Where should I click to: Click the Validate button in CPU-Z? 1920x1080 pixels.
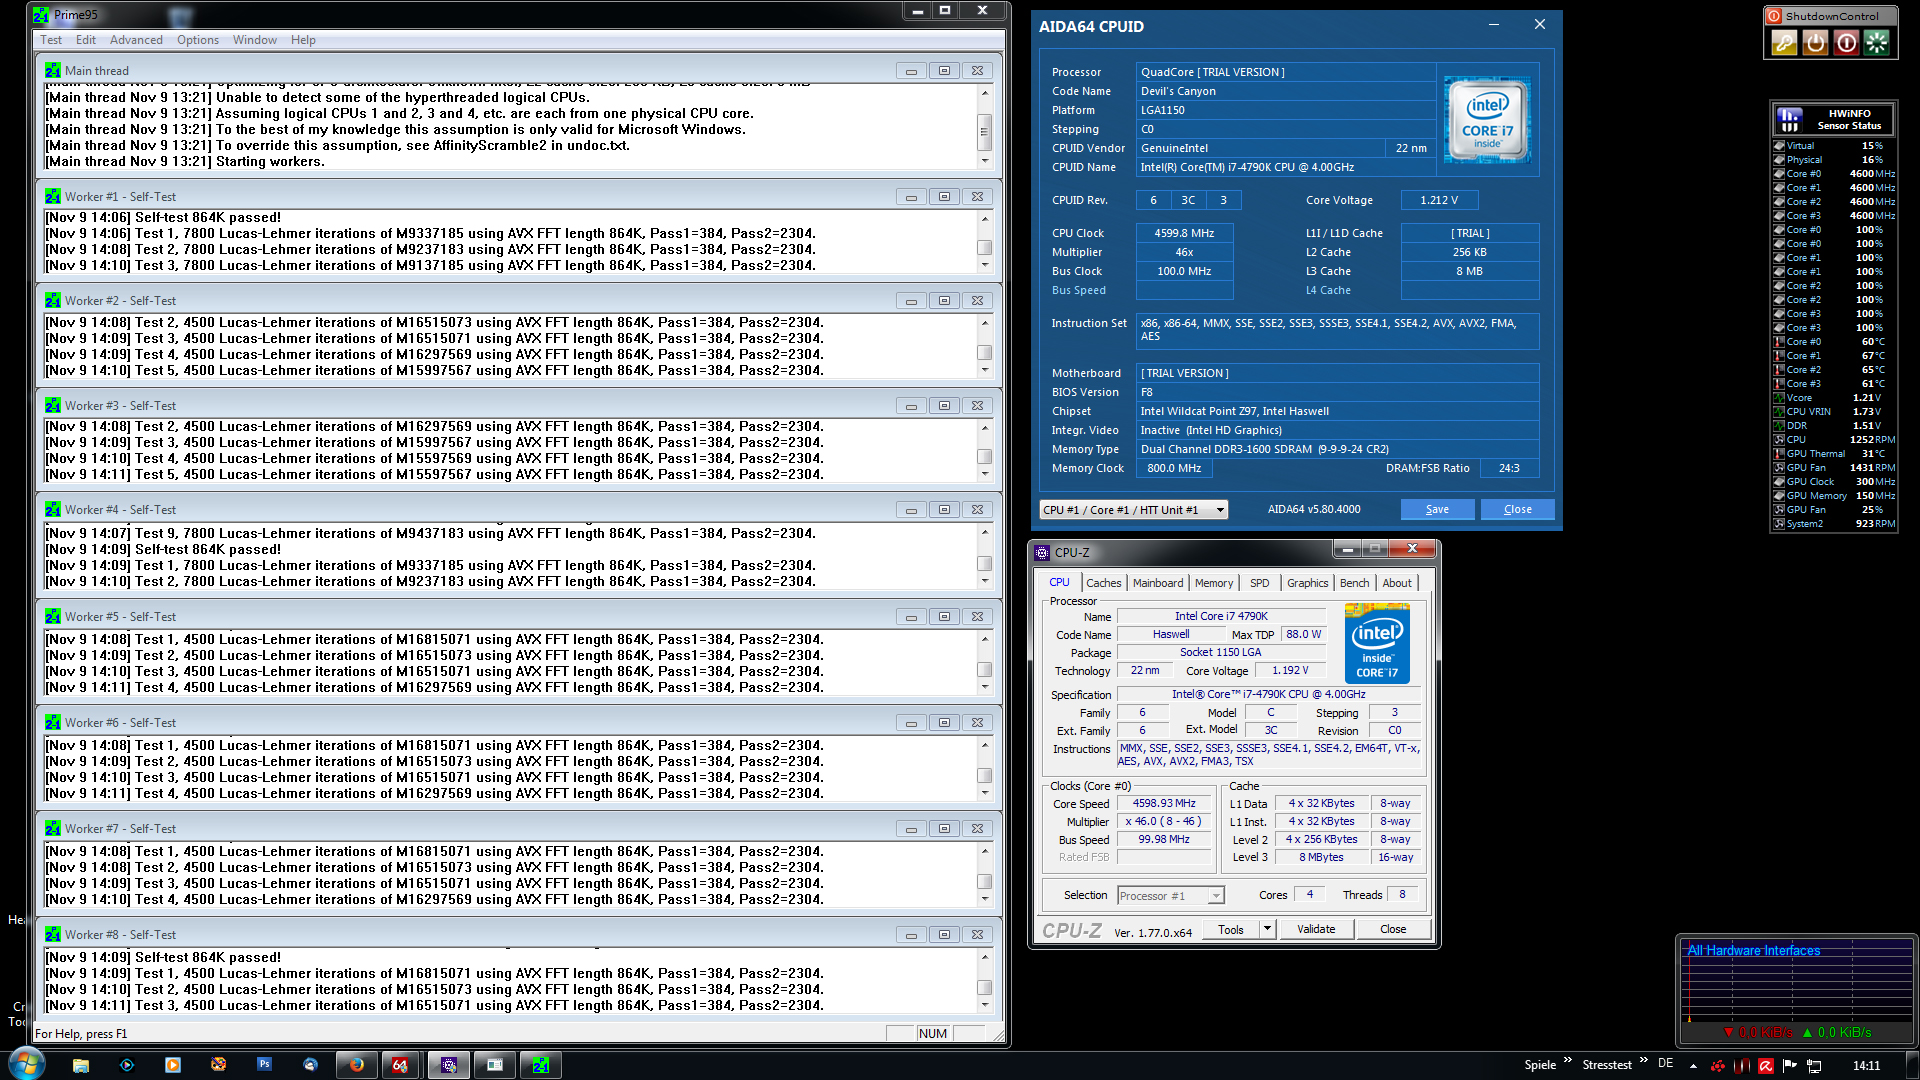tap(1316, 929)
